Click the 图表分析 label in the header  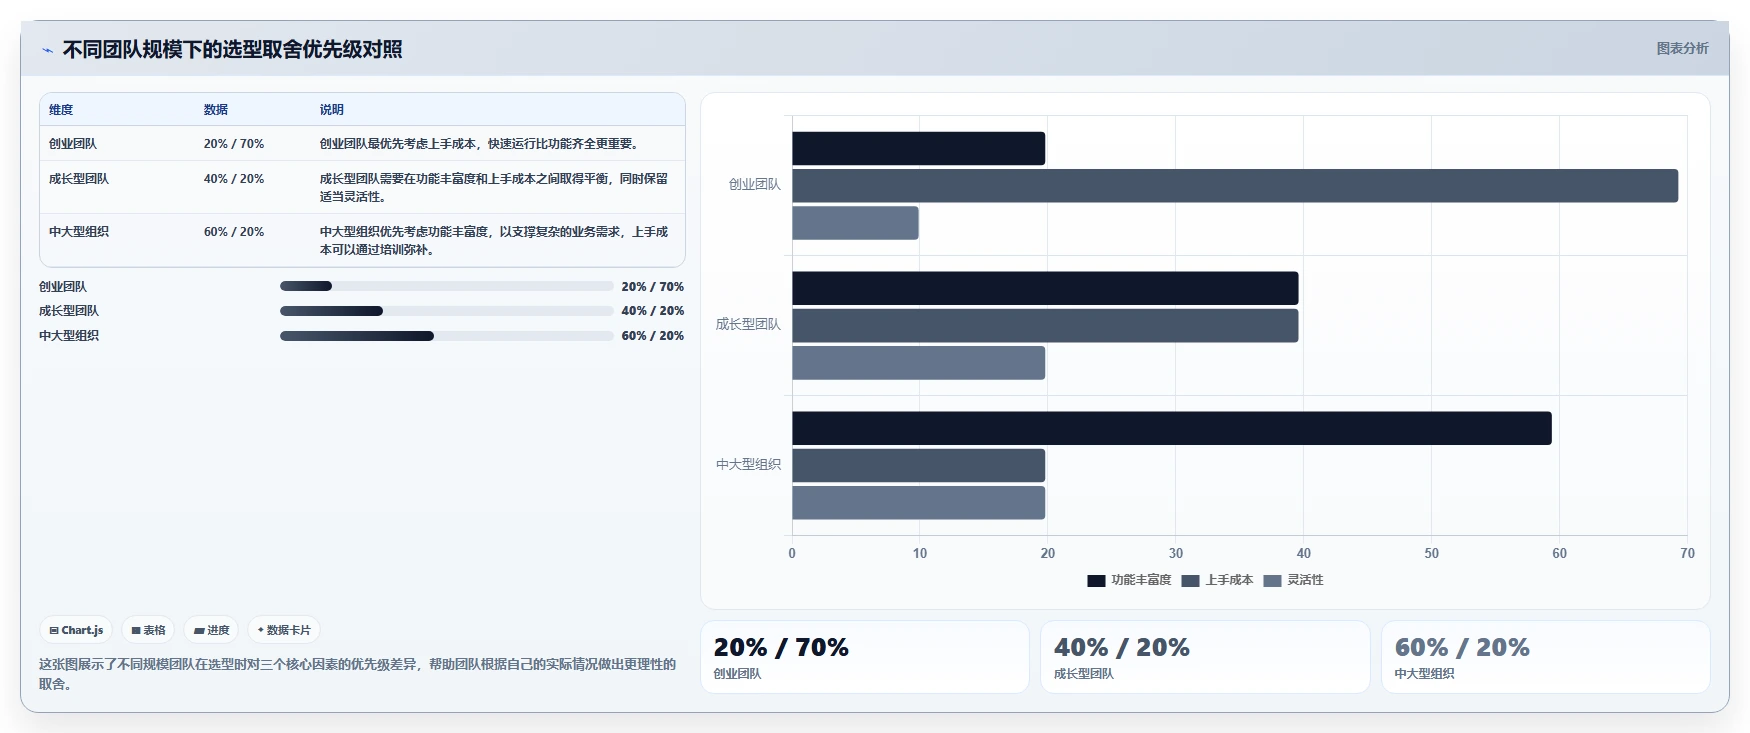click(x=1682, y=48)
